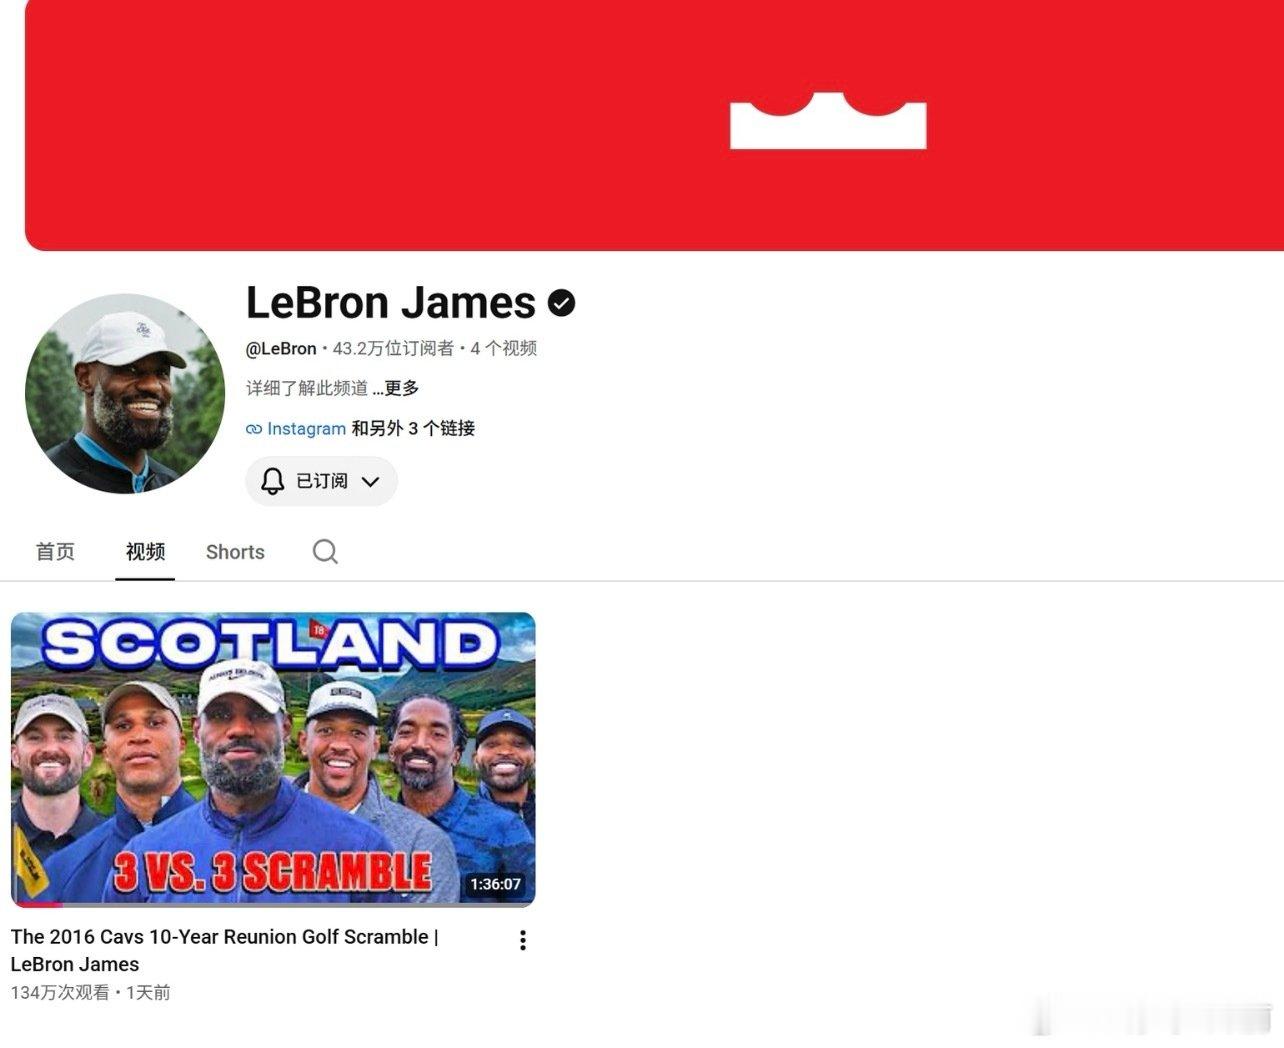Click the red watch-progress bar under the thumbnail
This screenshot has height=1048, width=1284.
point(38,905)
